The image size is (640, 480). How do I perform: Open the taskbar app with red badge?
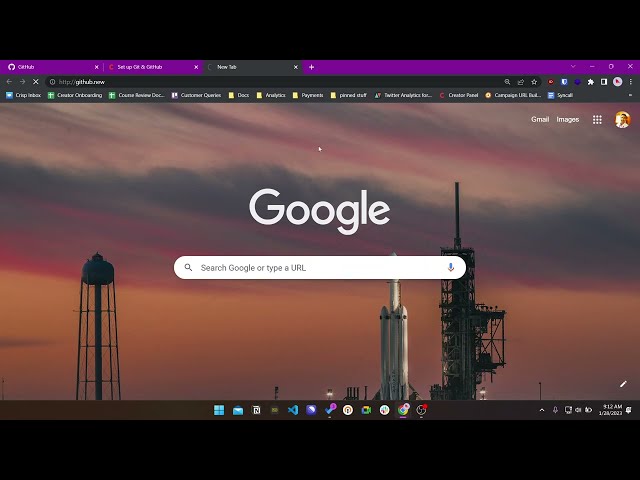422,409
